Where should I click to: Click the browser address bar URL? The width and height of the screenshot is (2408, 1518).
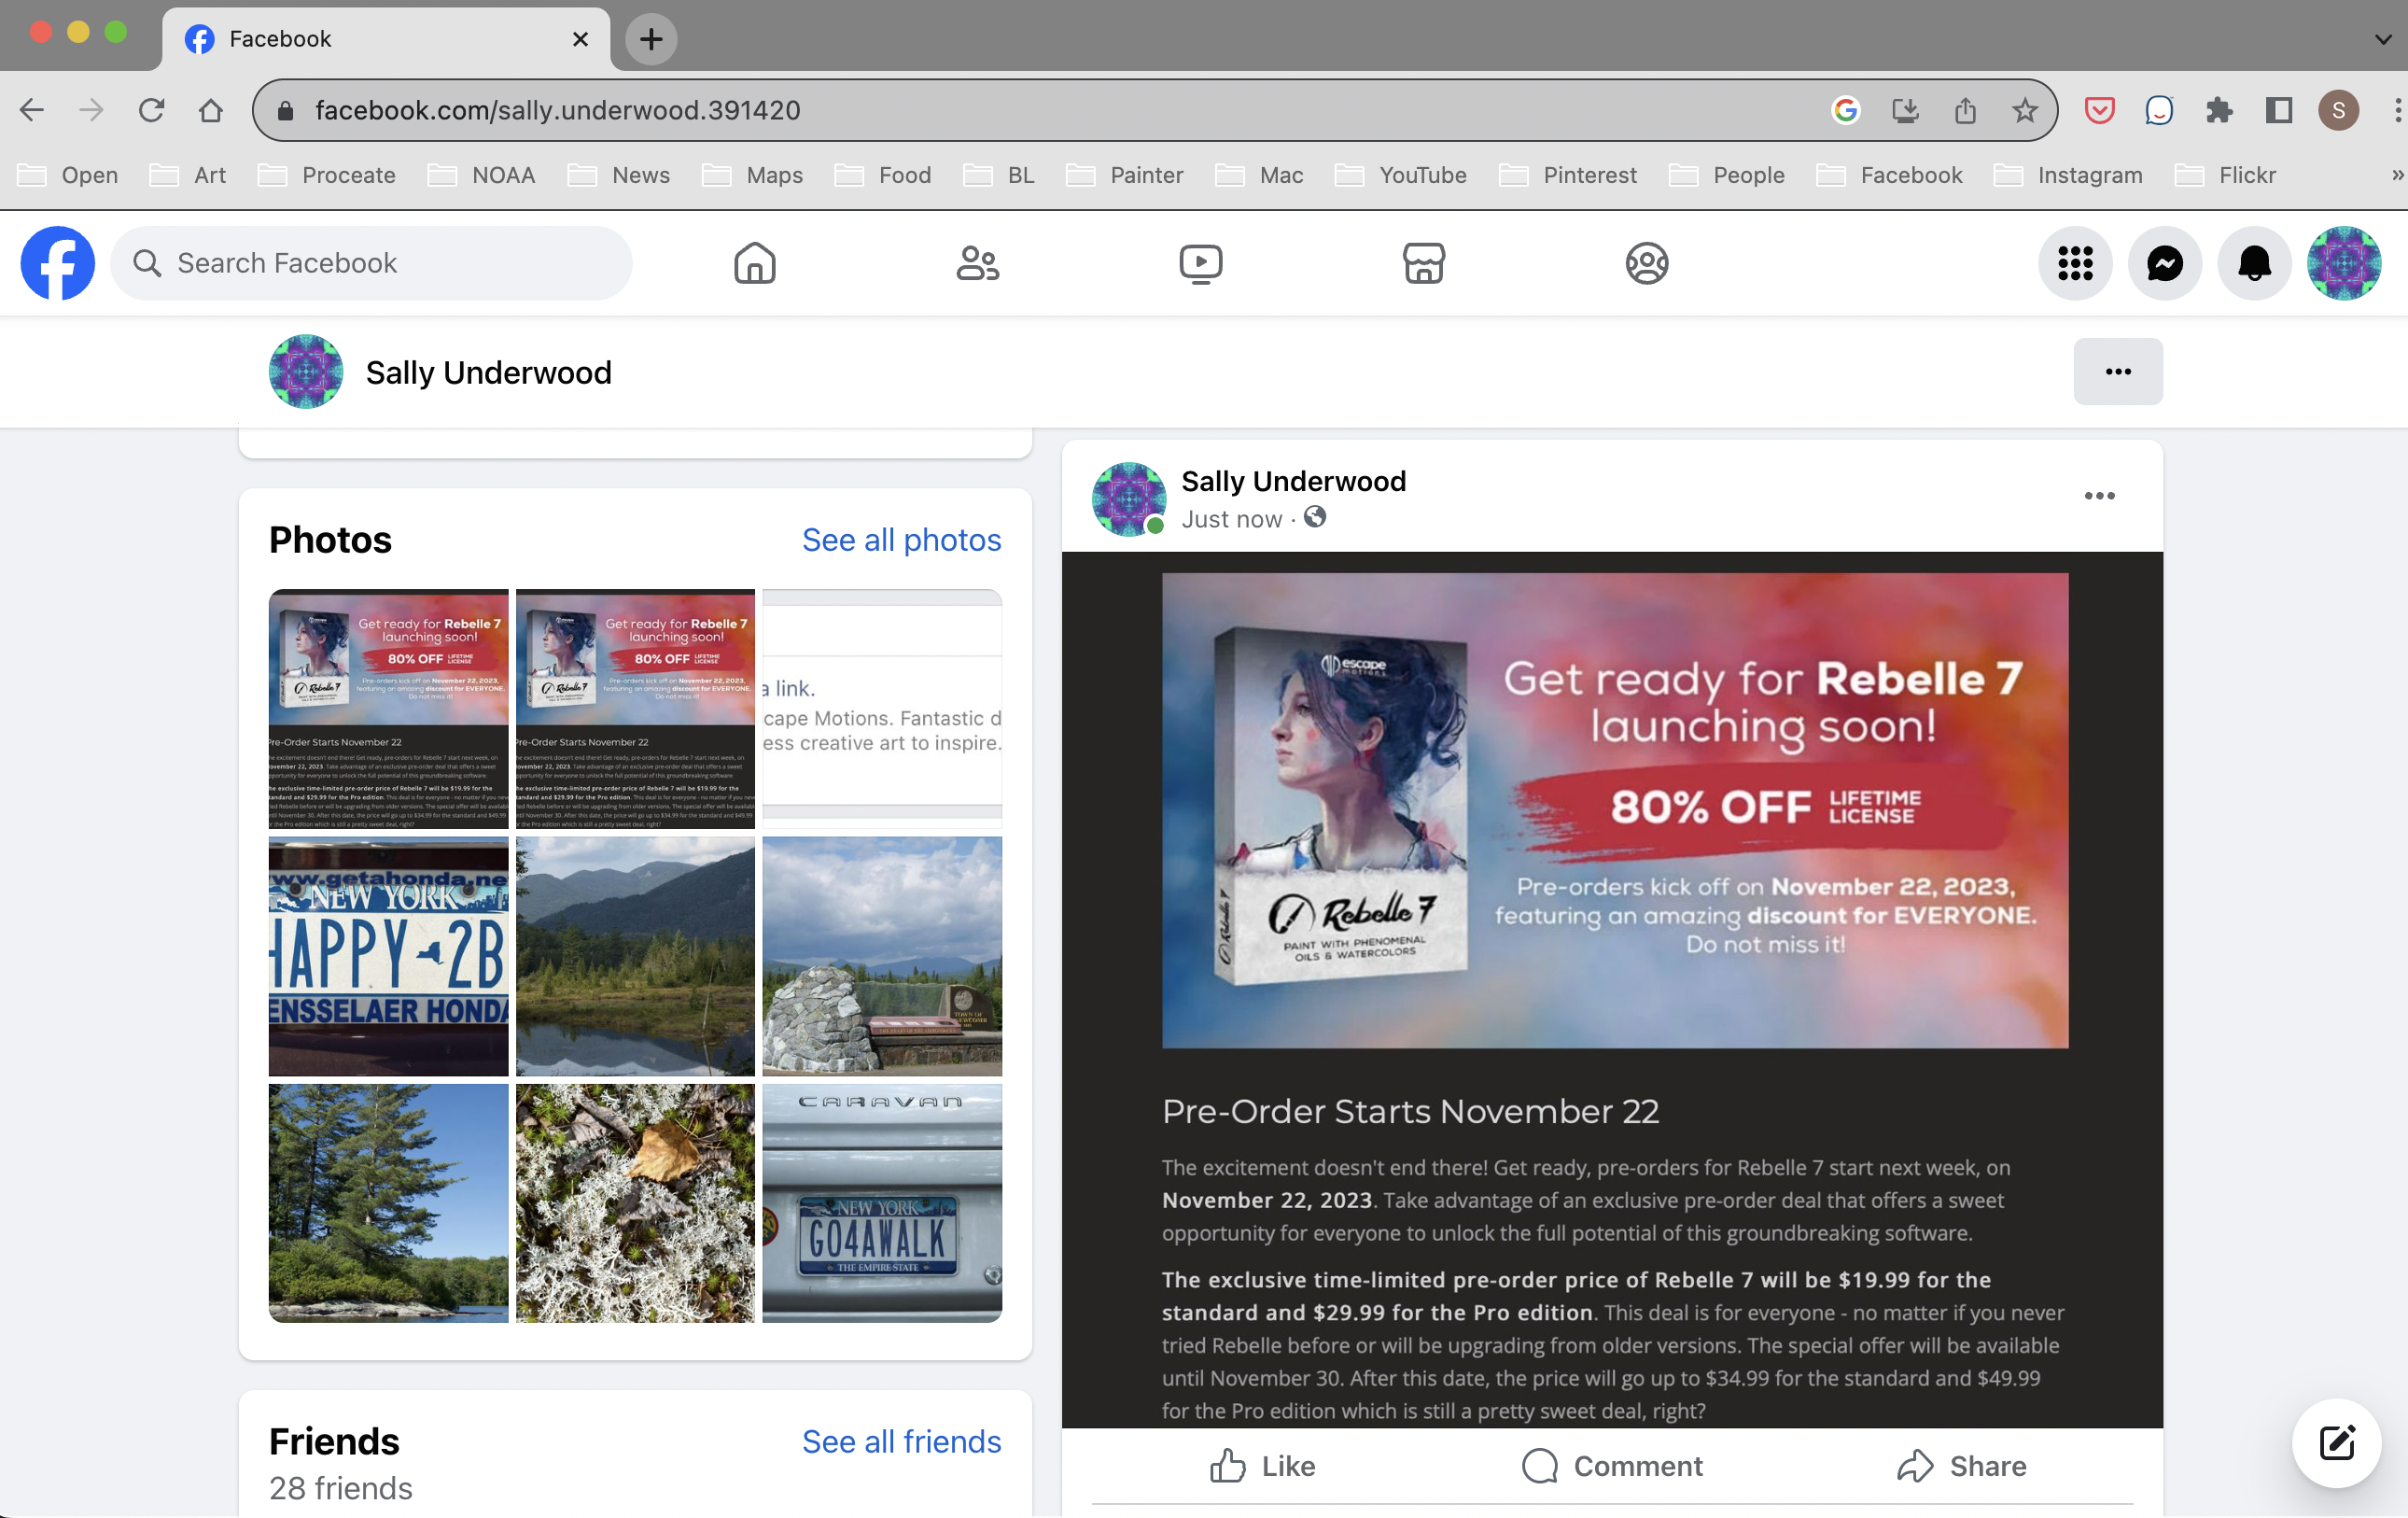[x=557, y=110]
